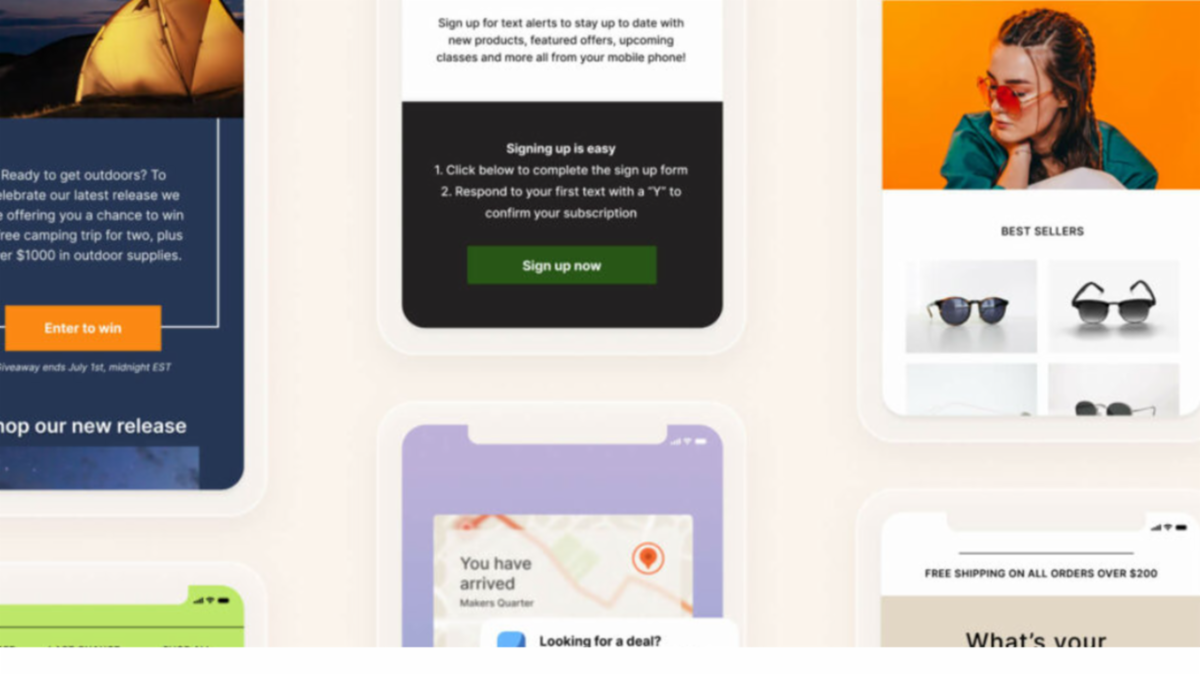Screen dimensions: 1200x675
Task: Tap the blue app icon beside Looking for a deal
Action: (x=511, y=640)
